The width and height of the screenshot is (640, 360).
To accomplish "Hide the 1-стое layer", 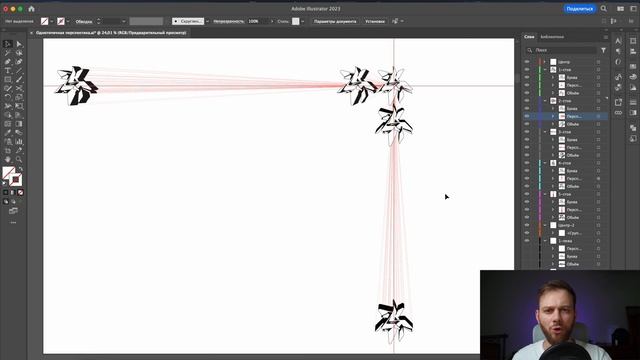I will [527, 70].
